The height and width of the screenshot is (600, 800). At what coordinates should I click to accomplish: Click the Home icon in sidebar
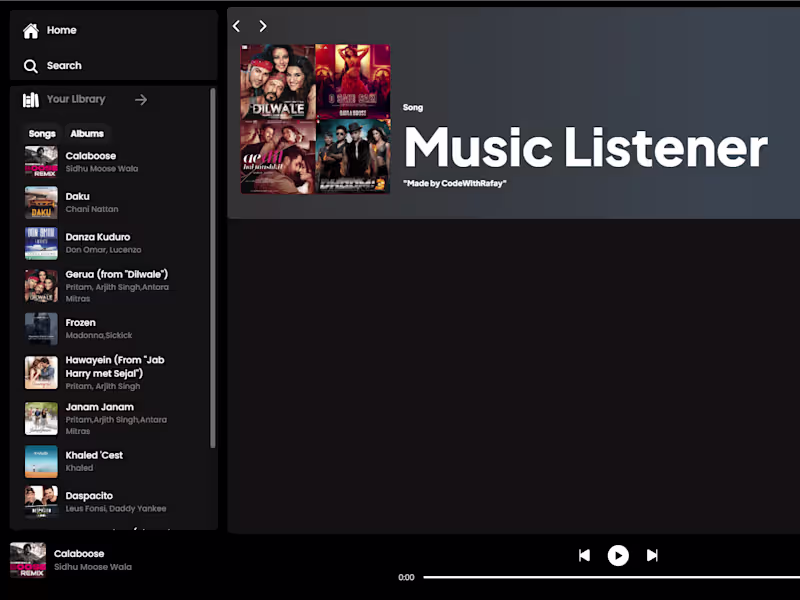tap(33, 30)
